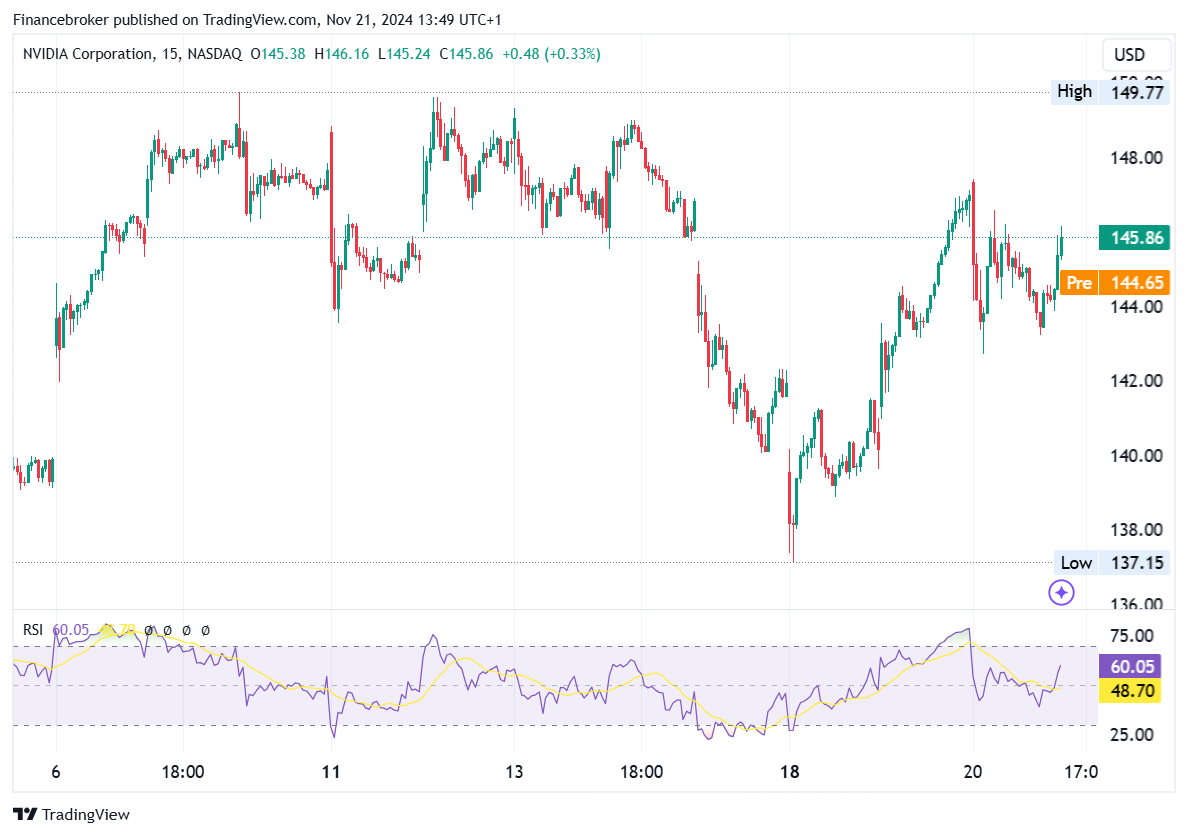Click the Low 137.15 price marker
This screenshot has height=836, width=1188.
click(x=1111, y=563)
